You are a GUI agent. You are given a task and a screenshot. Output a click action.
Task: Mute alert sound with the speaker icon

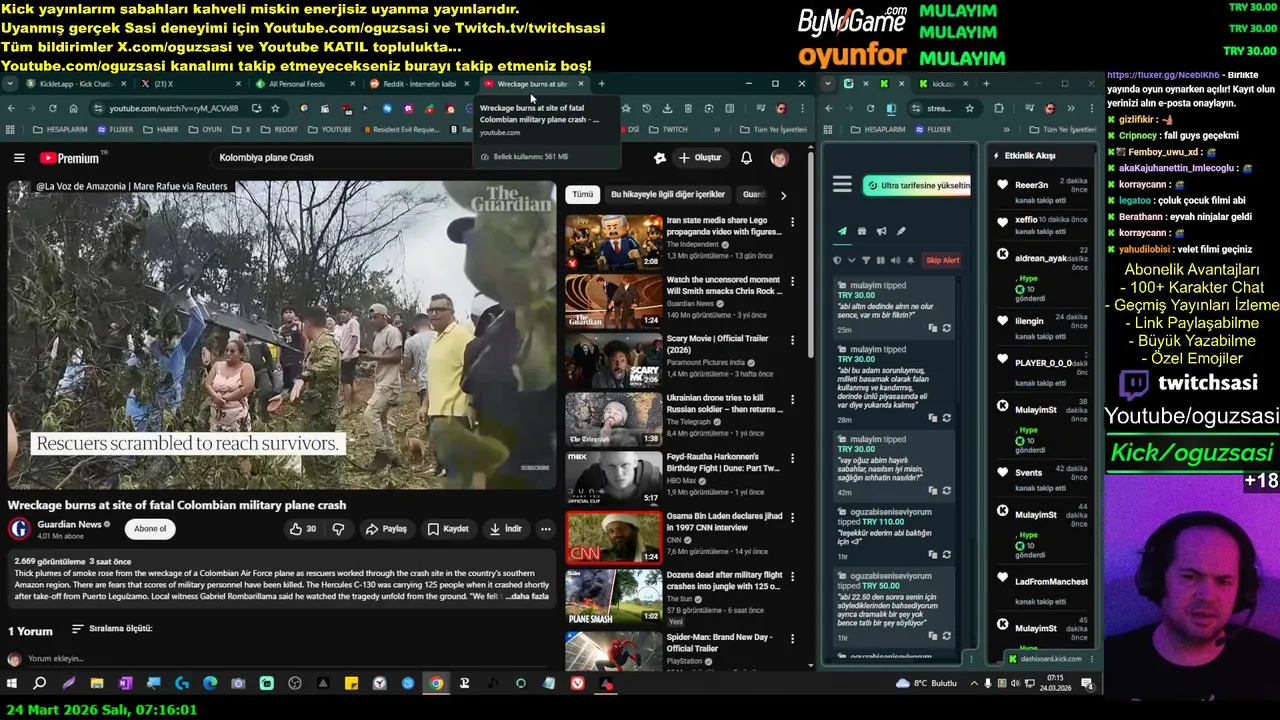click(895, 260)
